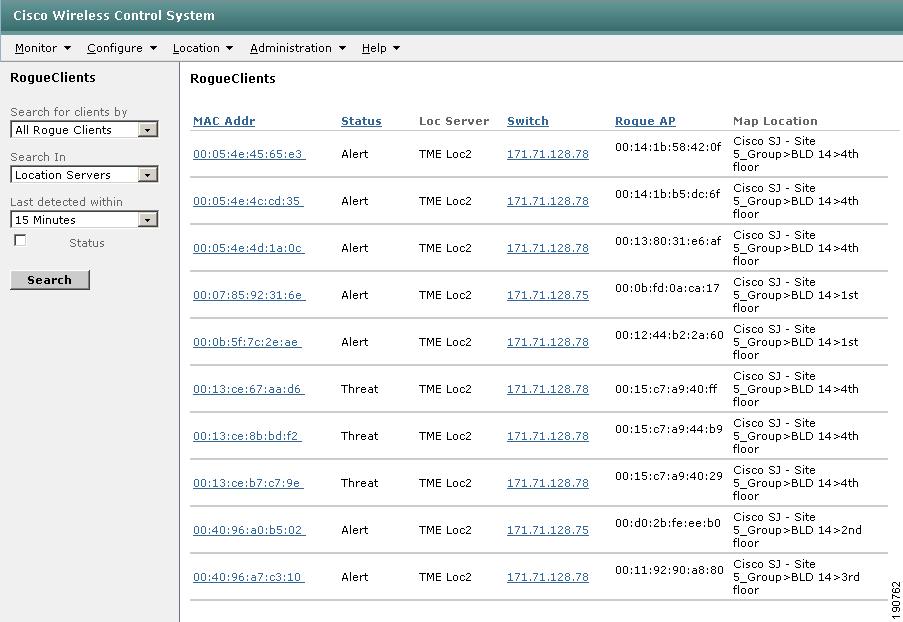This screenshot has height=622, width=903.
Task: Click Threat status of client 00:13:ce:8b:bd:f2
Action: pyautogui.click(x=359, y=436)
